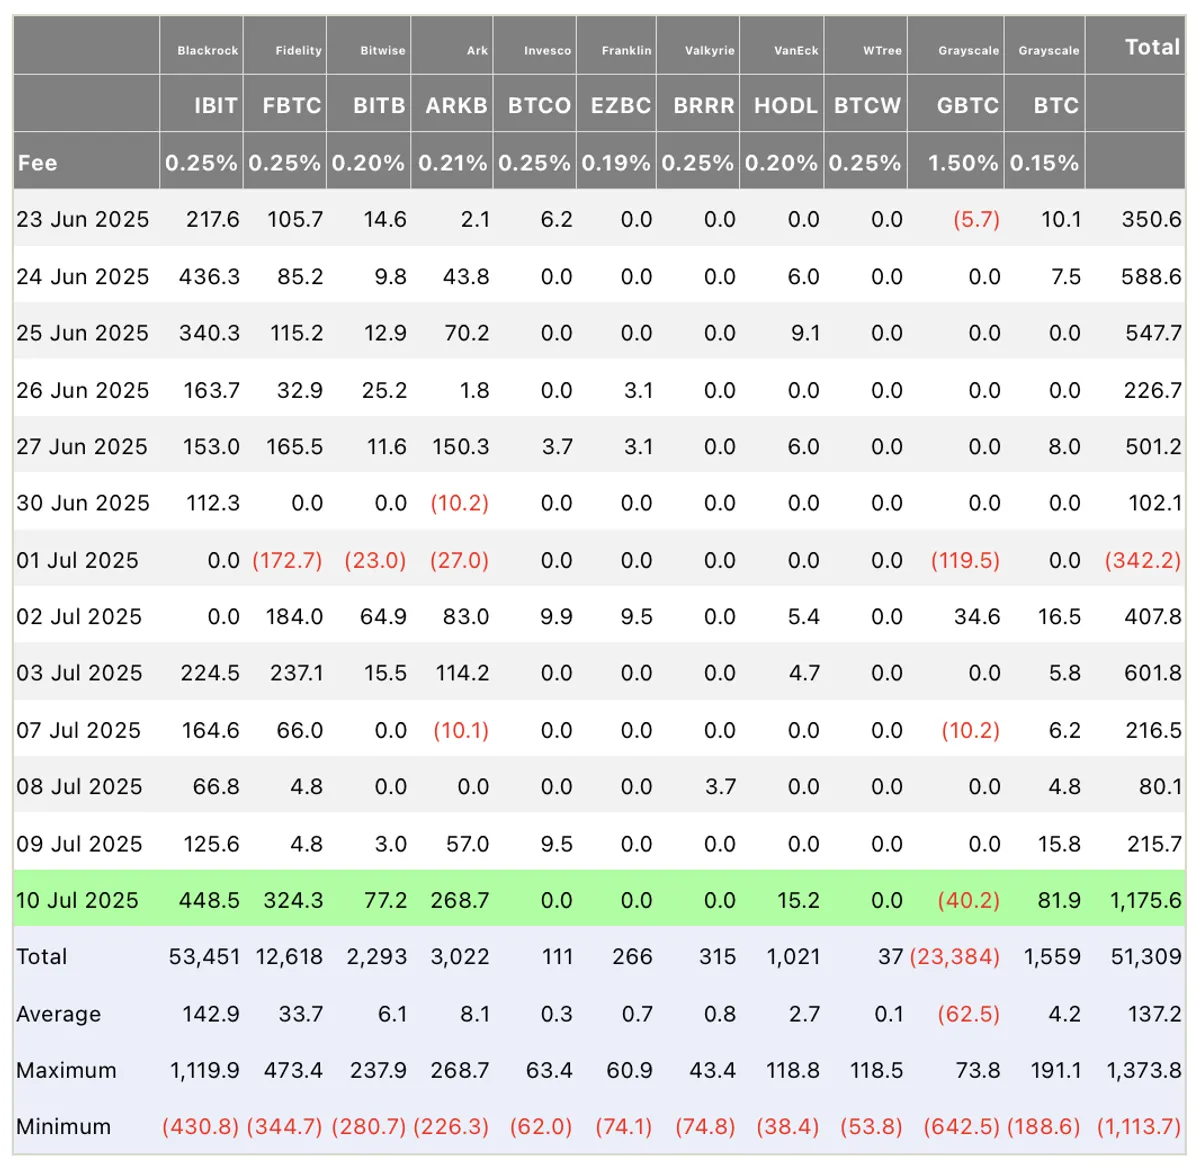Select the 53,451 IBIT total value
Image resolution: width=1200 pixels, height=1168 pixels.
204,957
